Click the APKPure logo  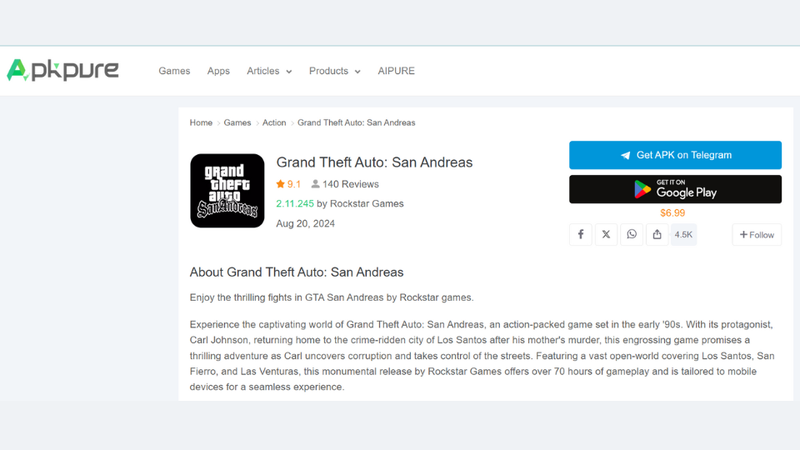[x=62, y=70]
